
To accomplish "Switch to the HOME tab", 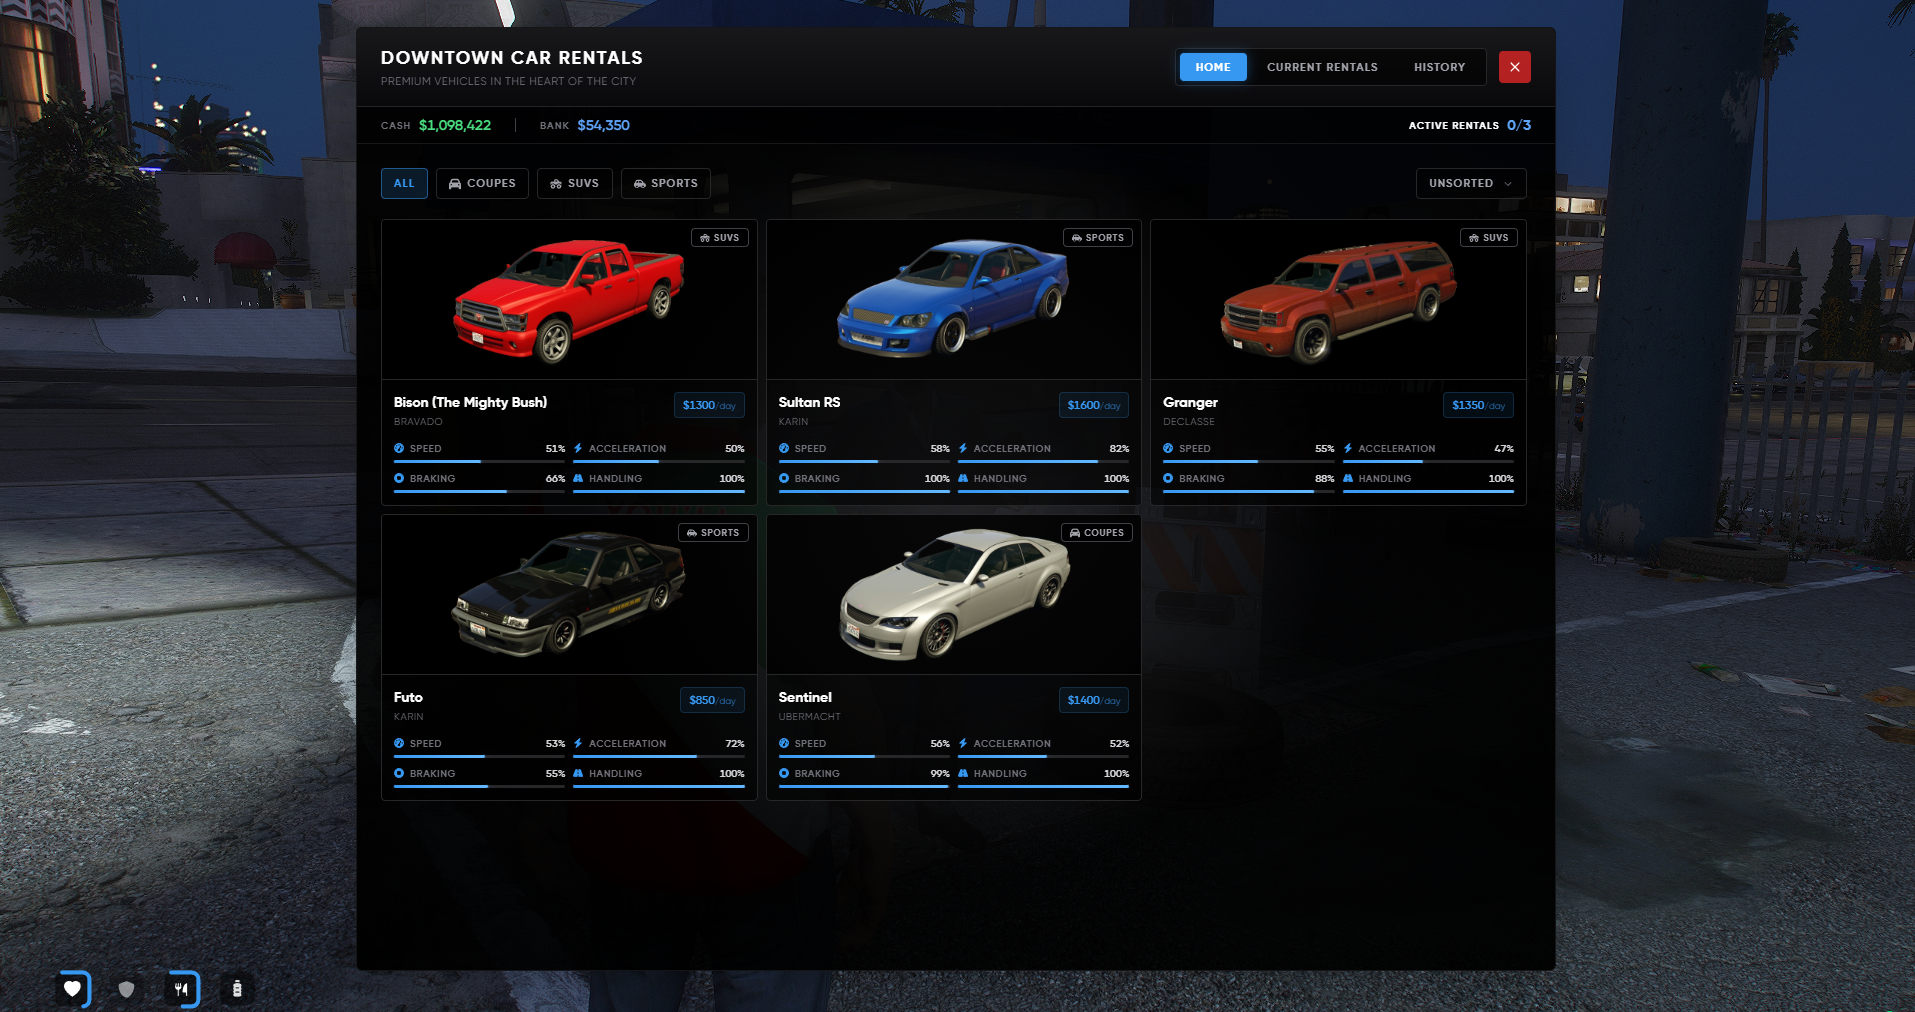I will [1213, 67].
